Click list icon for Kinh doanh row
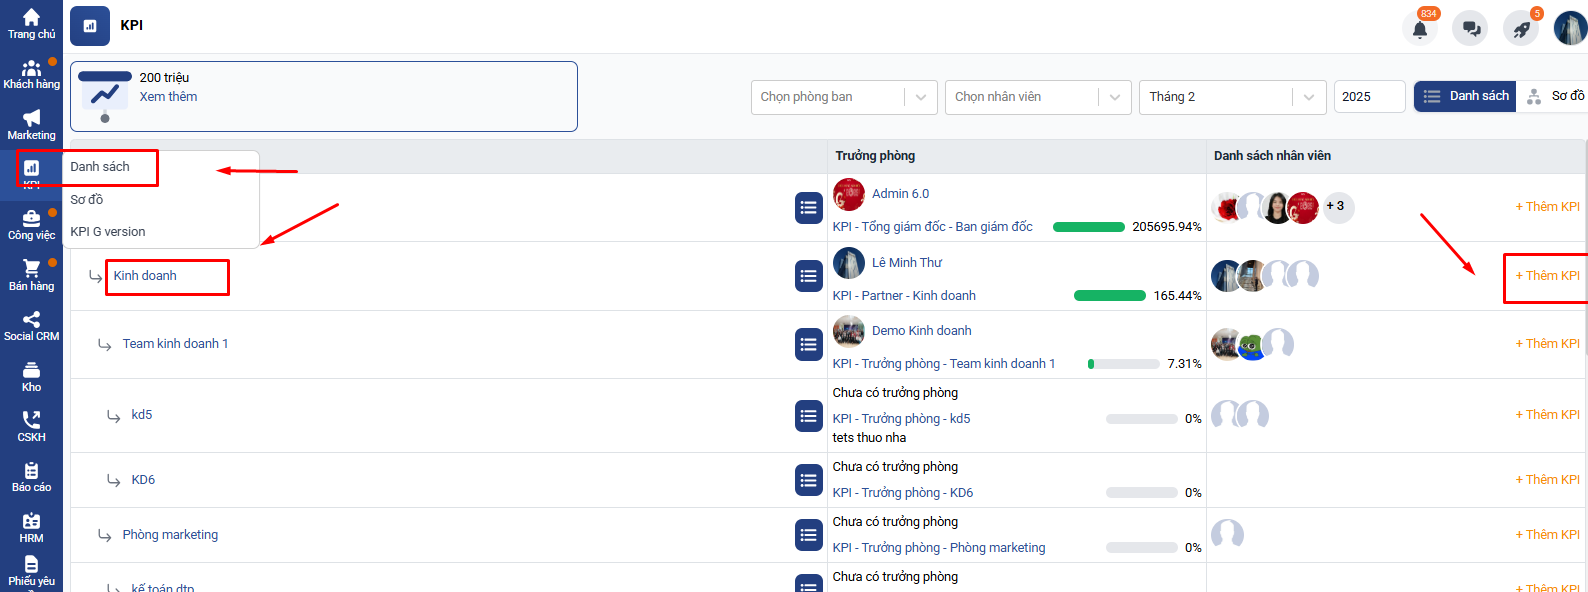1588x592 pixels. [x=808, y=276]
